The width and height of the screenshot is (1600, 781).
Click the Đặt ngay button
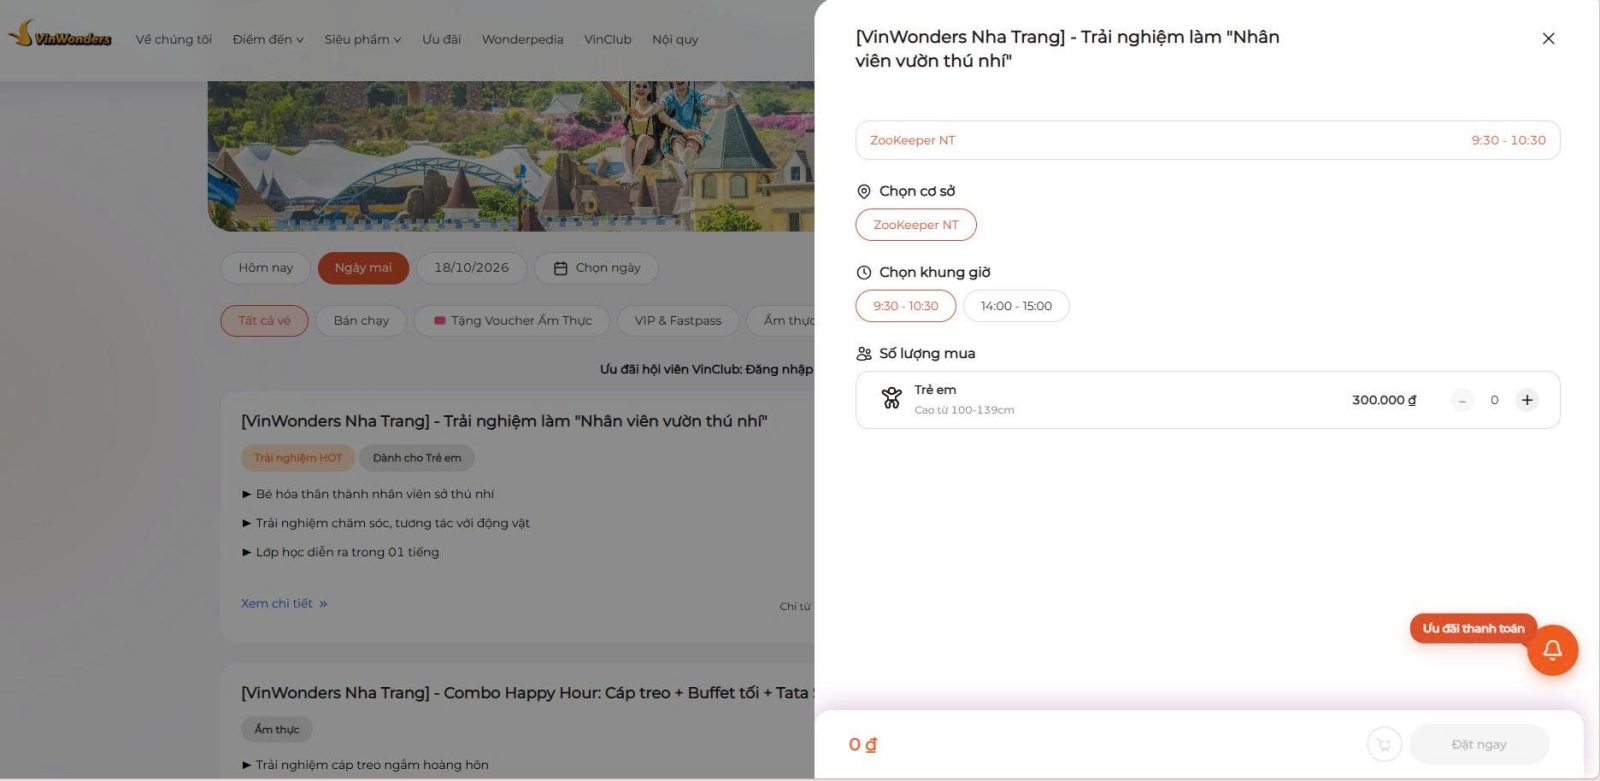pyautogui.click(x=1479, y=744)
